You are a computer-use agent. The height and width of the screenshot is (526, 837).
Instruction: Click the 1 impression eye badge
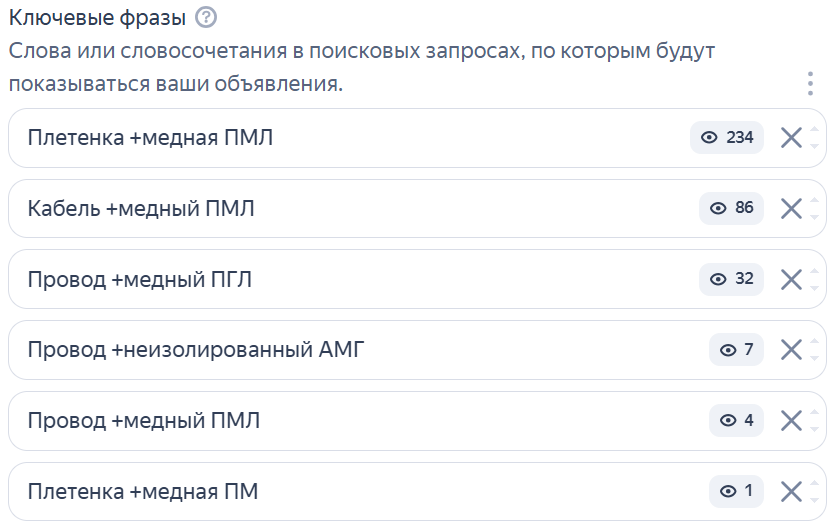coord(736,491)
